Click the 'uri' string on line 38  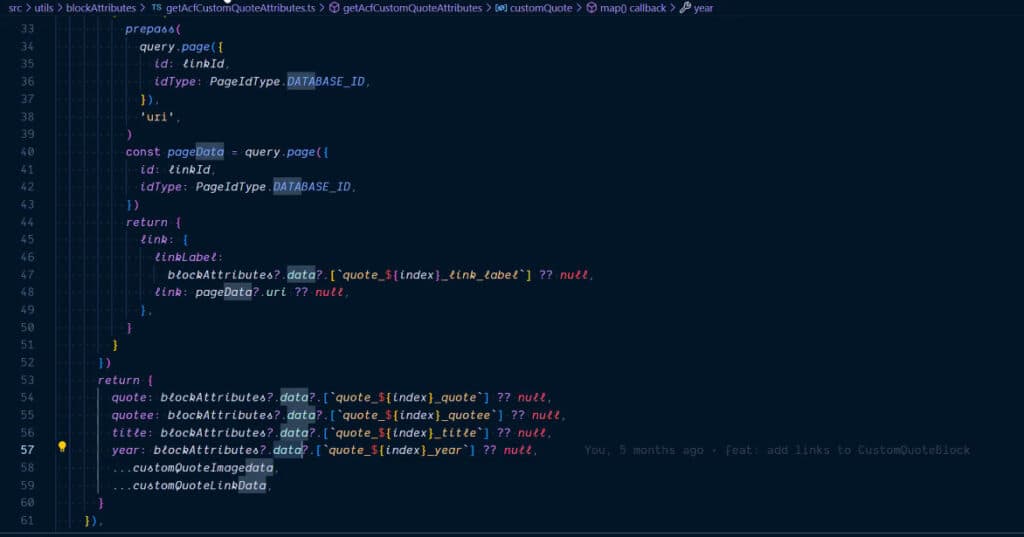pos(154,116)
